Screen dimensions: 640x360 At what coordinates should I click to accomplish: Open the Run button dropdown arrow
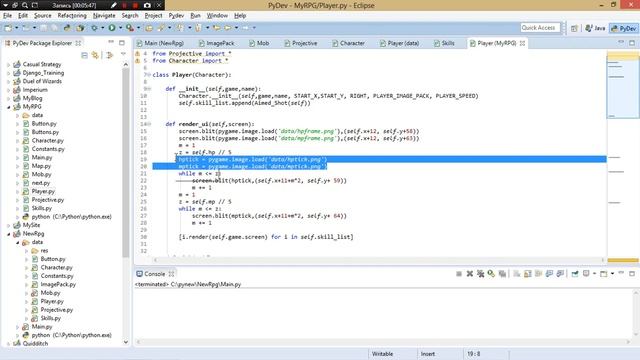click(x=120, y=28)
